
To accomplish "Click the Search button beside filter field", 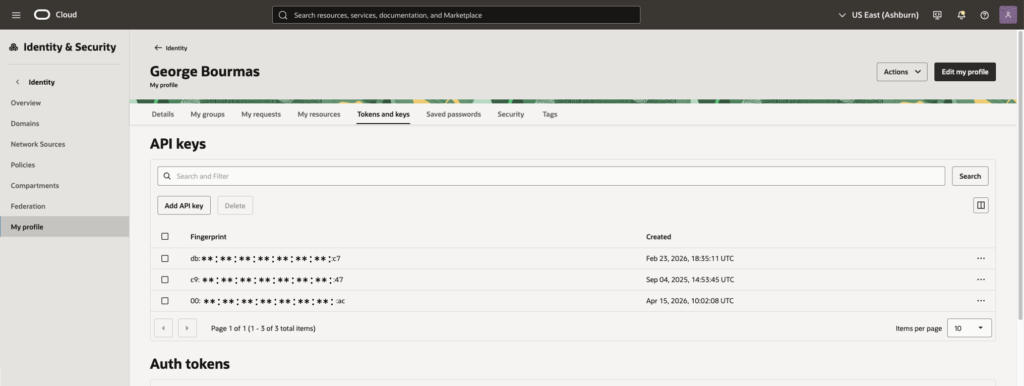I will (970, 176).
